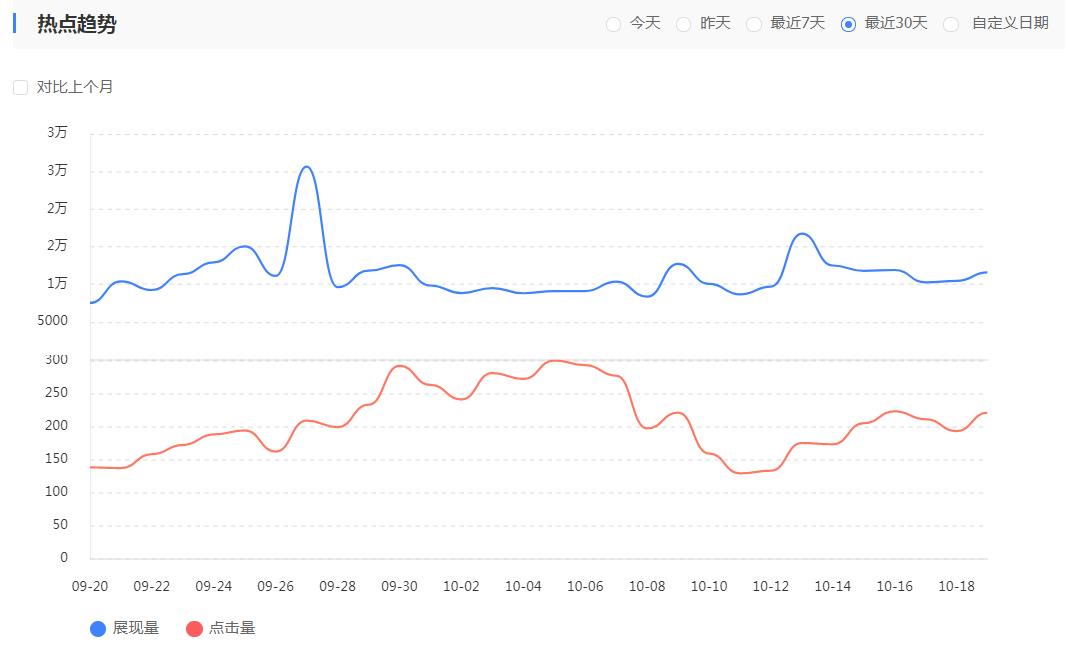Select the 昨天 time range option

[x=684, y=24]
